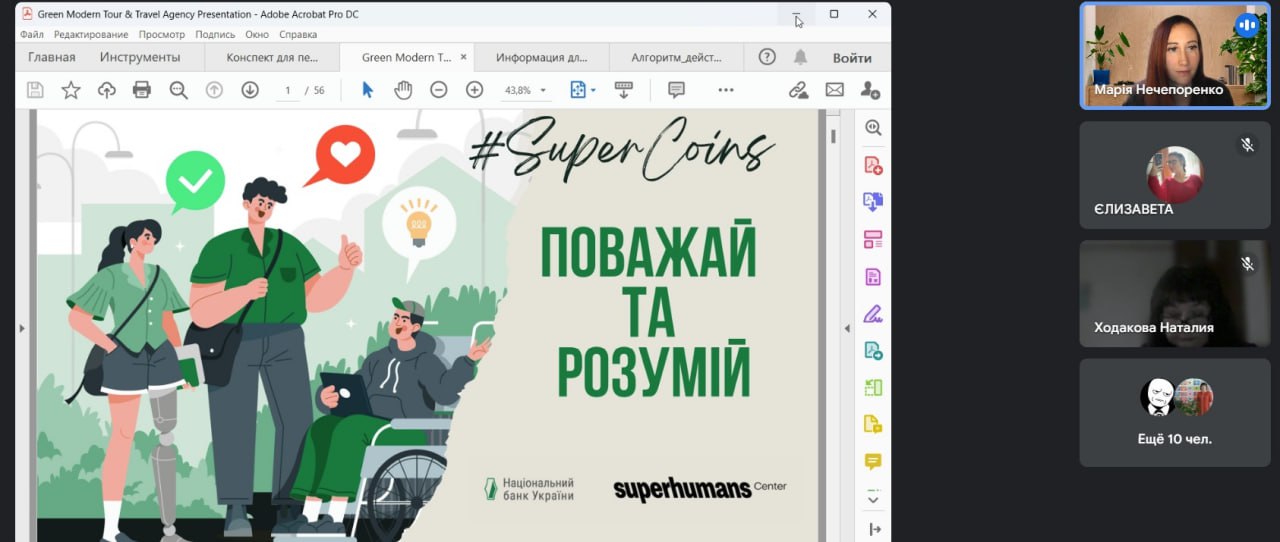
Task: Open the Fill & Sign pen tool
Action: (873, 313)
